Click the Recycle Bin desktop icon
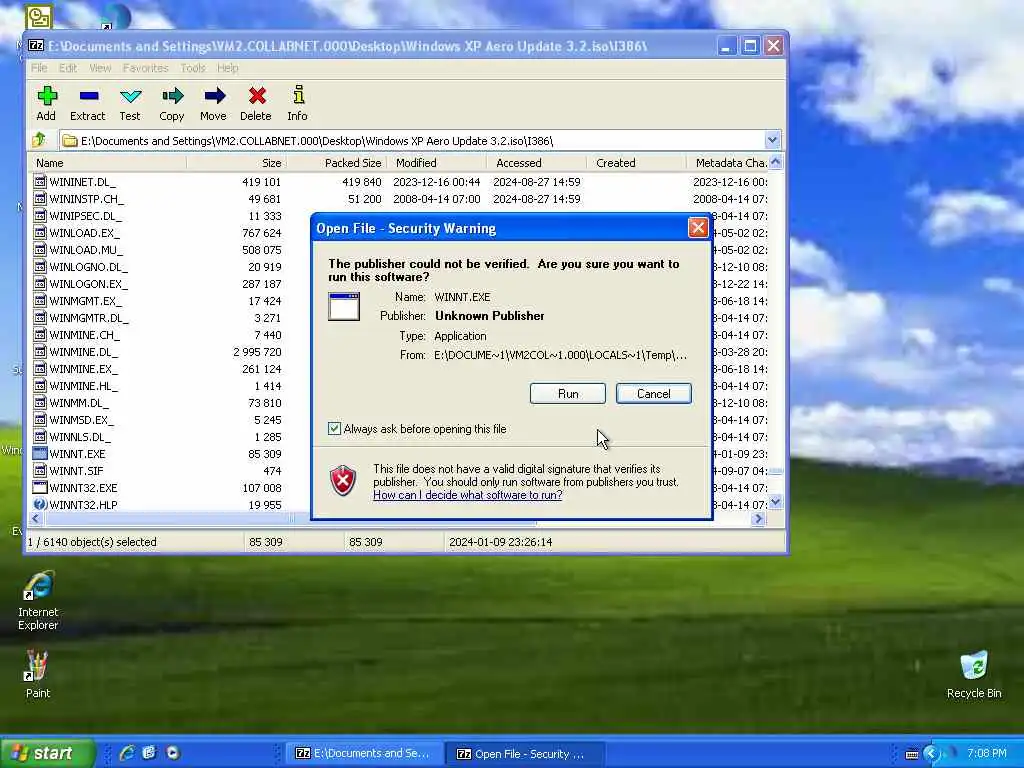 pyautogui.click(x=974, y=665)
